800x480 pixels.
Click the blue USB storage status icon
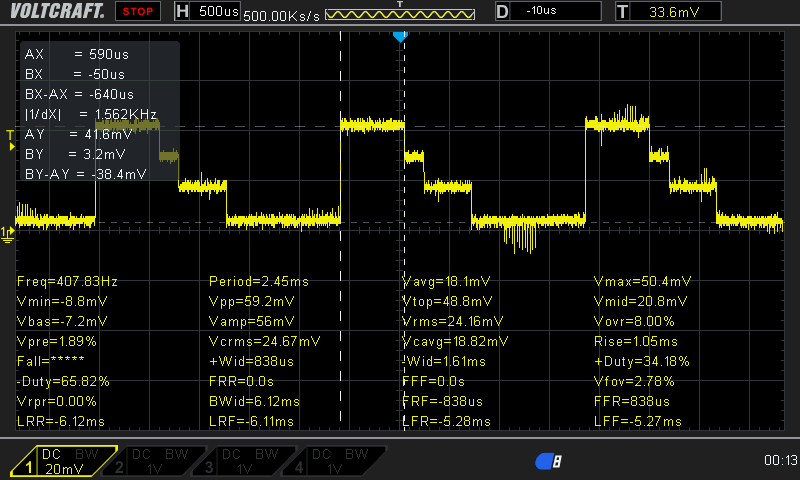[x=548, y=461]
